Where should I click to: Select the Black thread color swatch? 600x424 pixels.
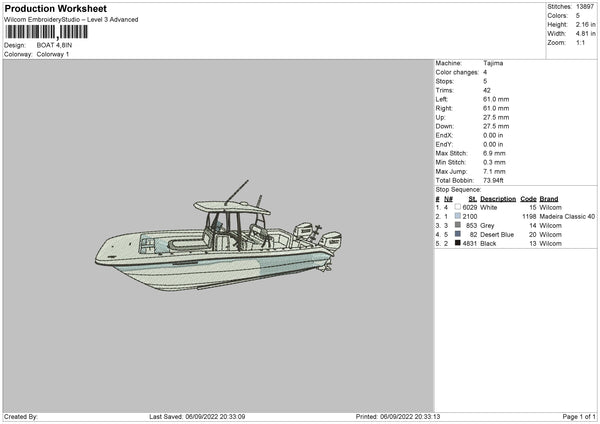(457, 243)
